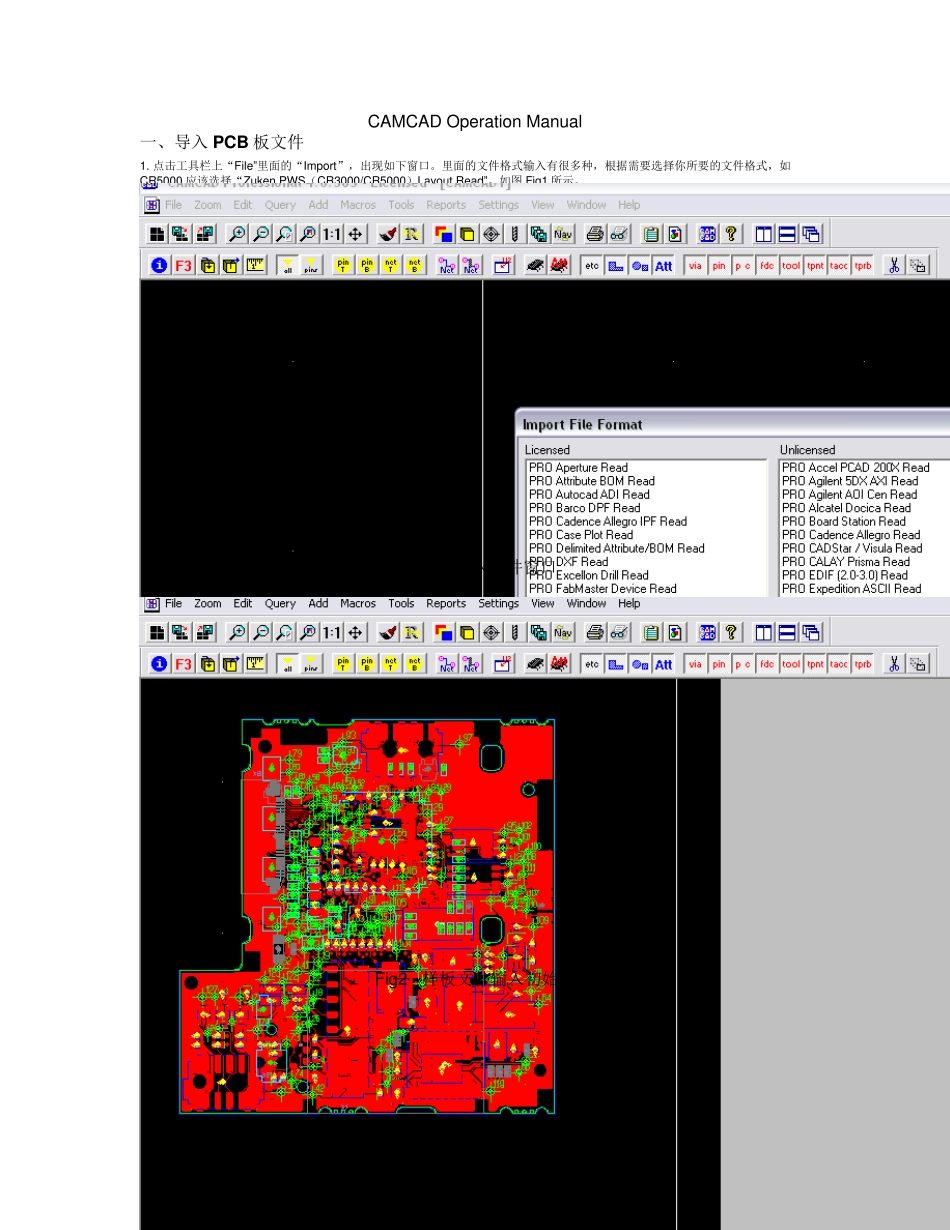The image size is (950, 1230).
Task: Click Zoom Out magnifier in PCB layout window
Action: pos(261,632)
